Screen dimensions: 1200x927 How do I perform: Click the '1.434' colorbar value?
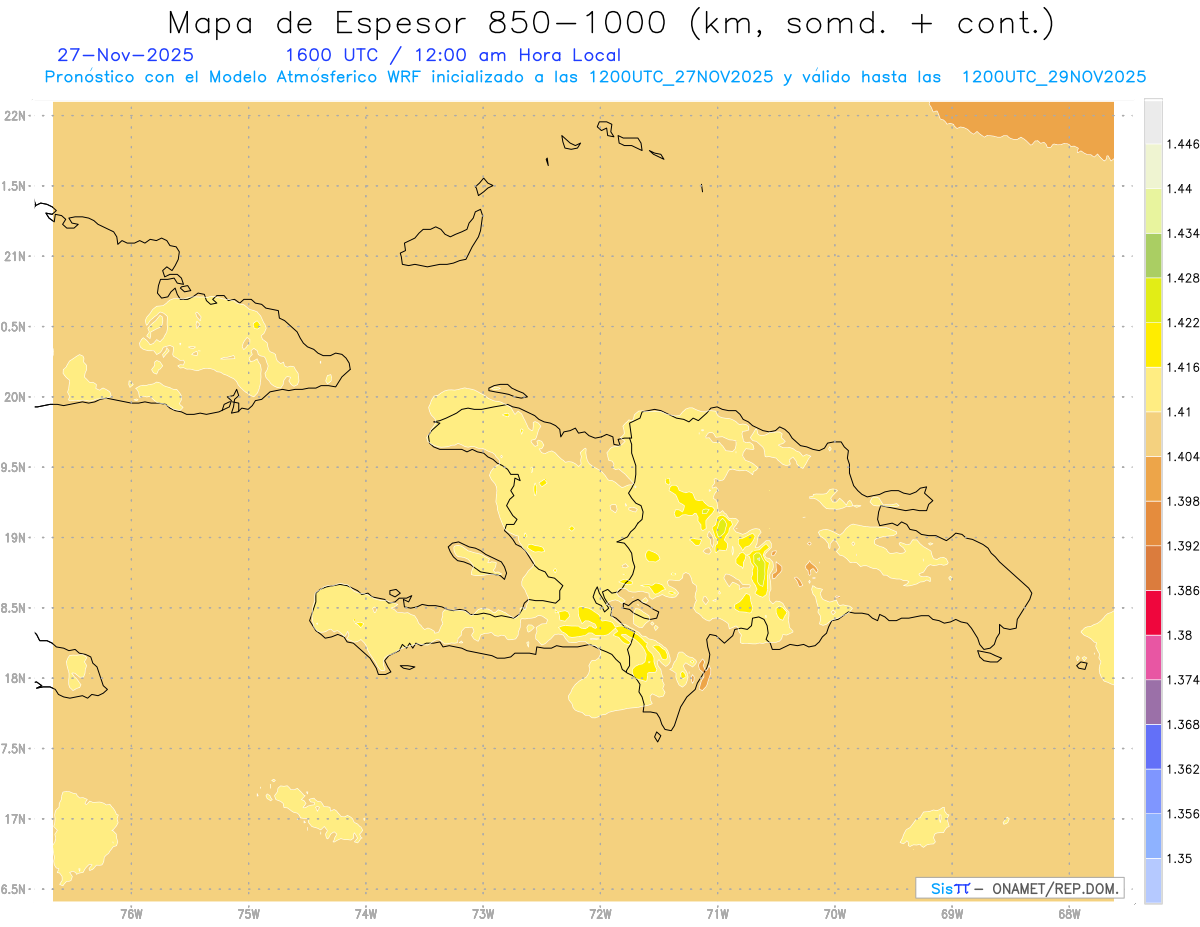(x=1183, y=234)
